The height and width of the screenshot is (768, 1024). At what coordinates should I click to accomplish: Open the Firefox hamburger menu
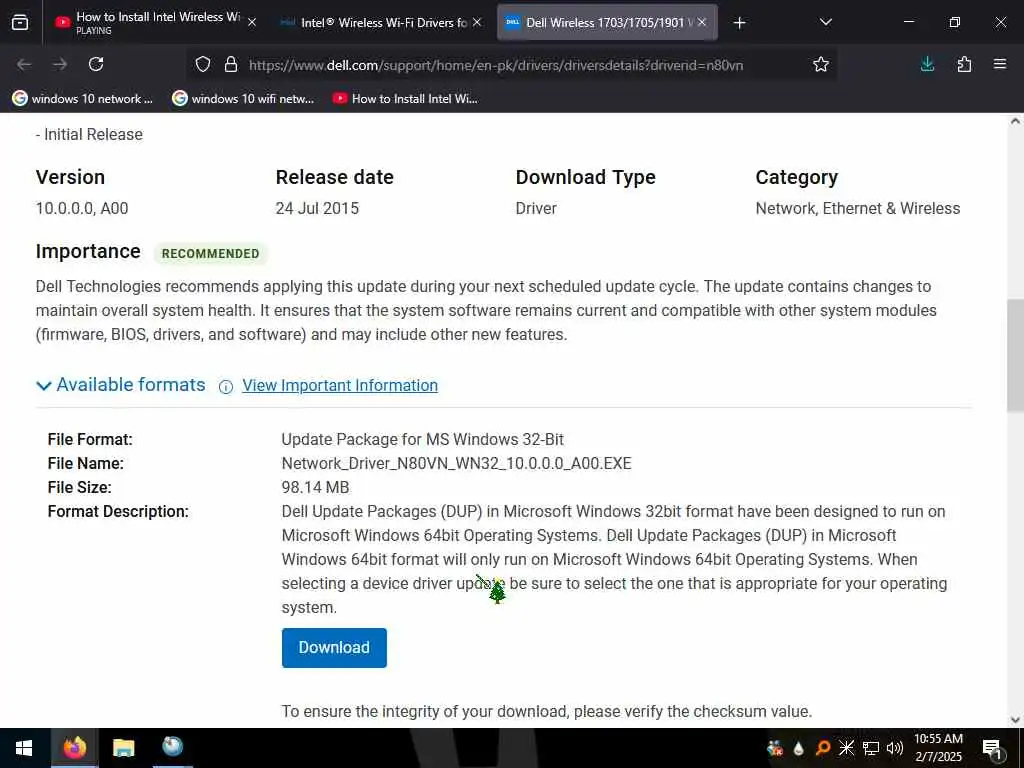pos(1000,64)
